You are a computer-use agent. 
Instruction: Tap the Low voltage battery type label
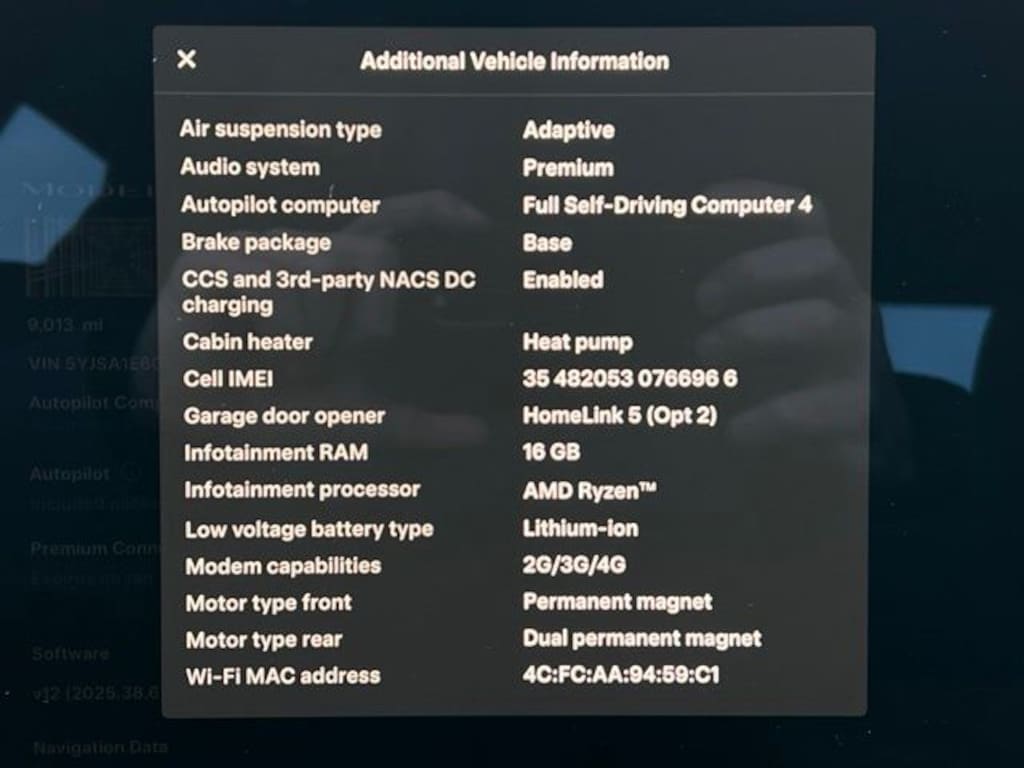click(x=309, y=529)
